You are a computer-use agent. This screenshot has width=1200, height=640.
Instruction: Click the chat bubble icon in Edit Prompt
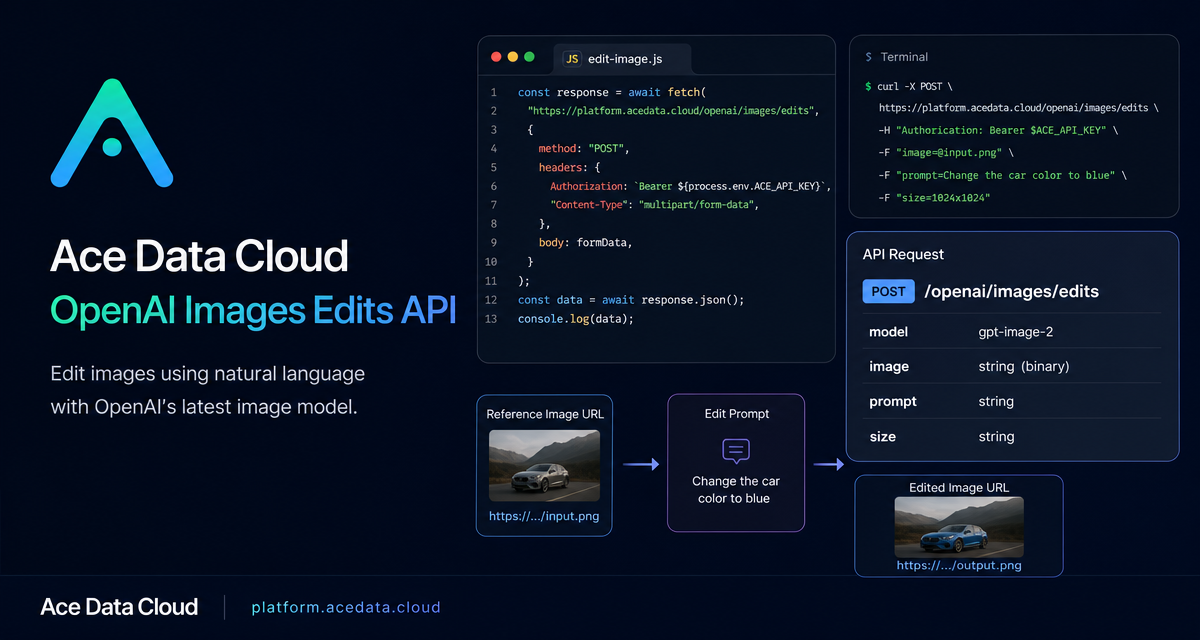[x=735, y=451]
